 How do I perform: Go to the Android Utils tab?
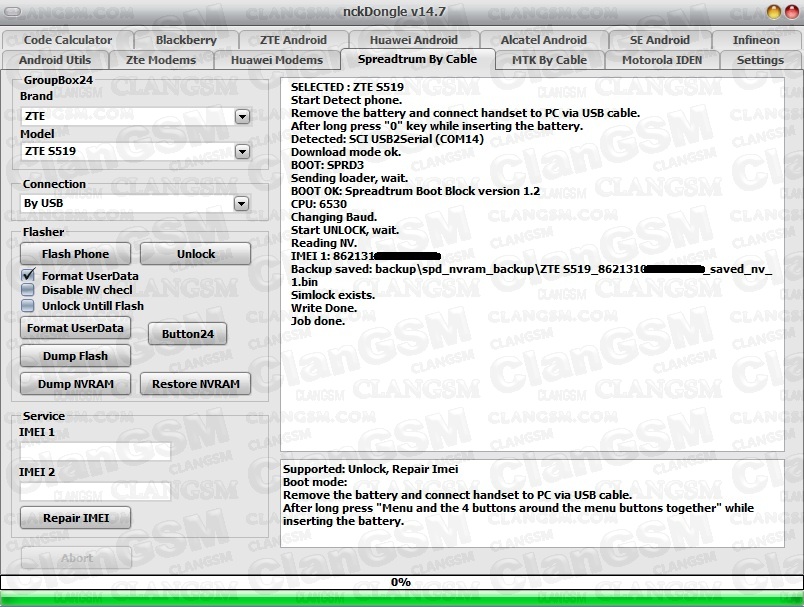[x=55, y=60]
